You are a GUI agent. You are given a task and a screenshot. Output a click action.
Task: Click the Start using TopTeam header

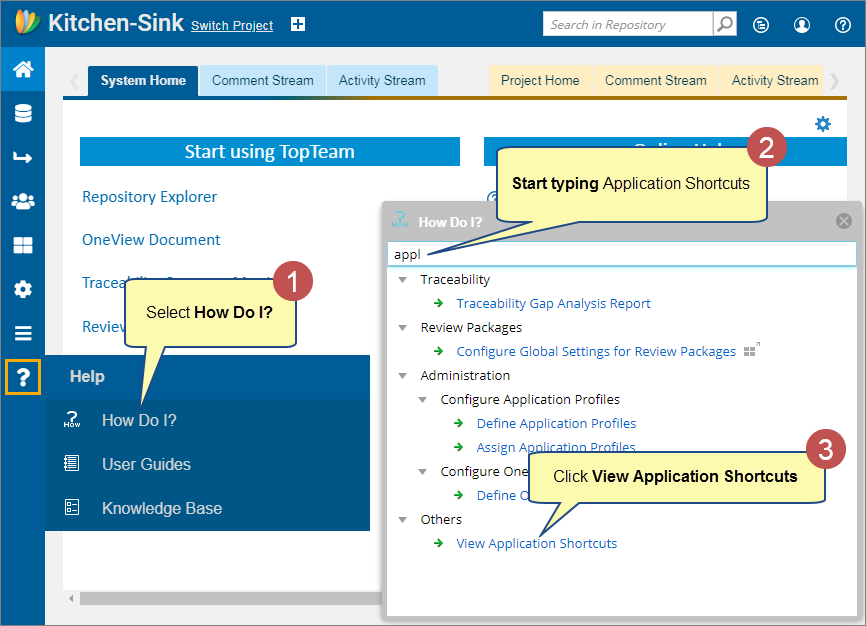270,151
